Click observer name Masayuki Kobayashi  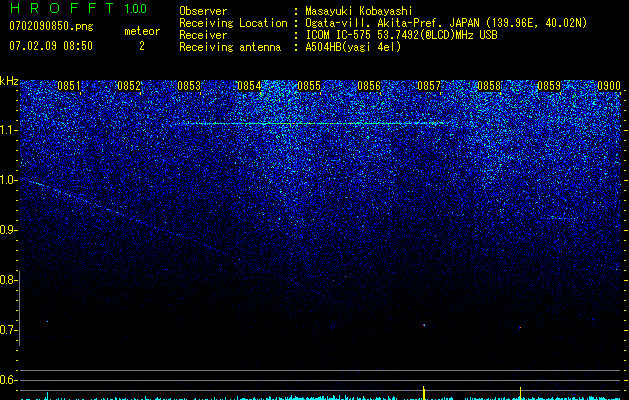[359, 11]
